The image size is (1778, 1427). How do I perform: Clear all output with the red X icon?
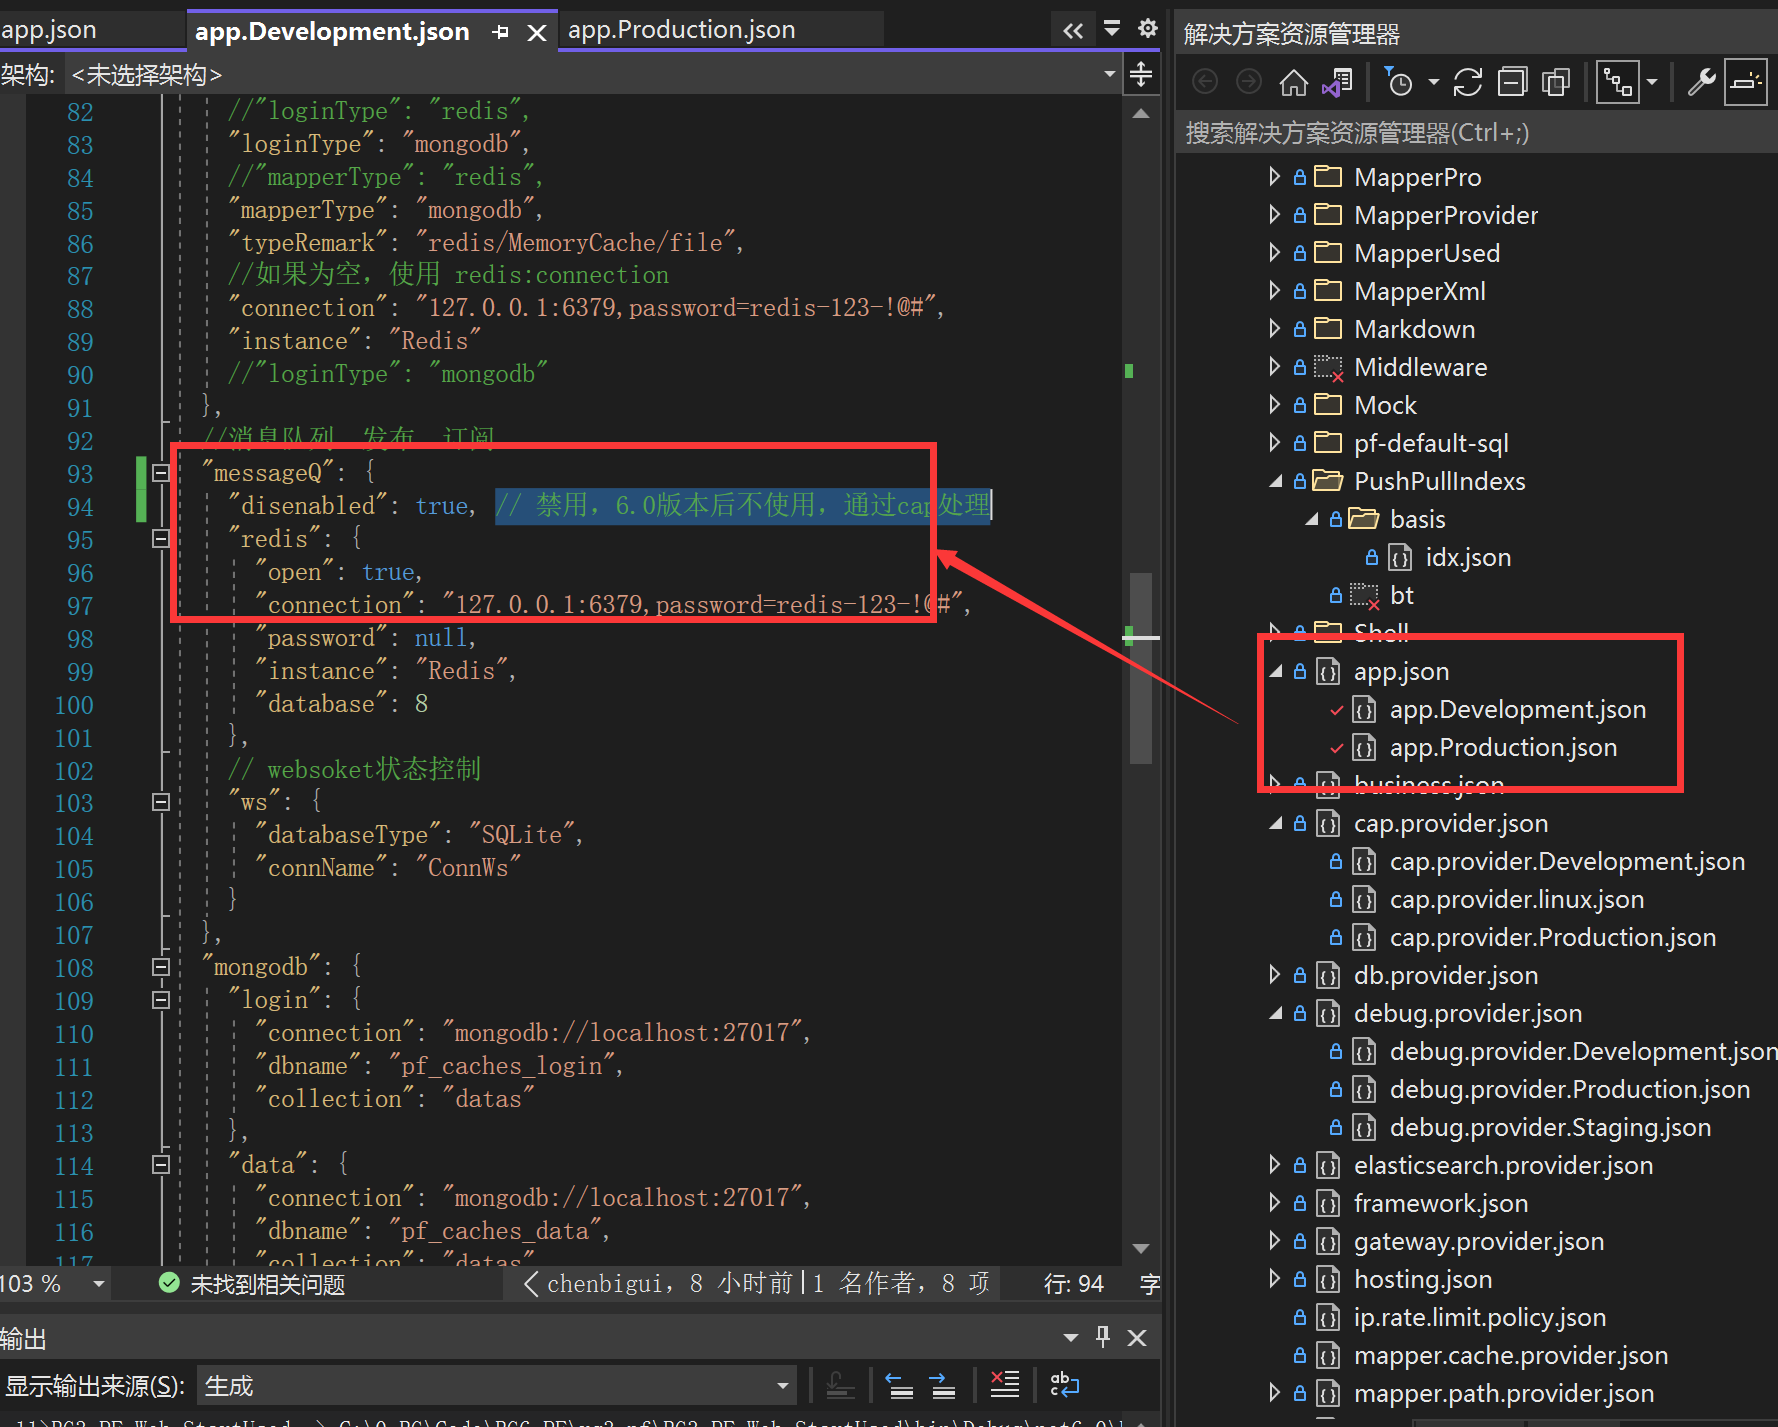(1004, 1385)
